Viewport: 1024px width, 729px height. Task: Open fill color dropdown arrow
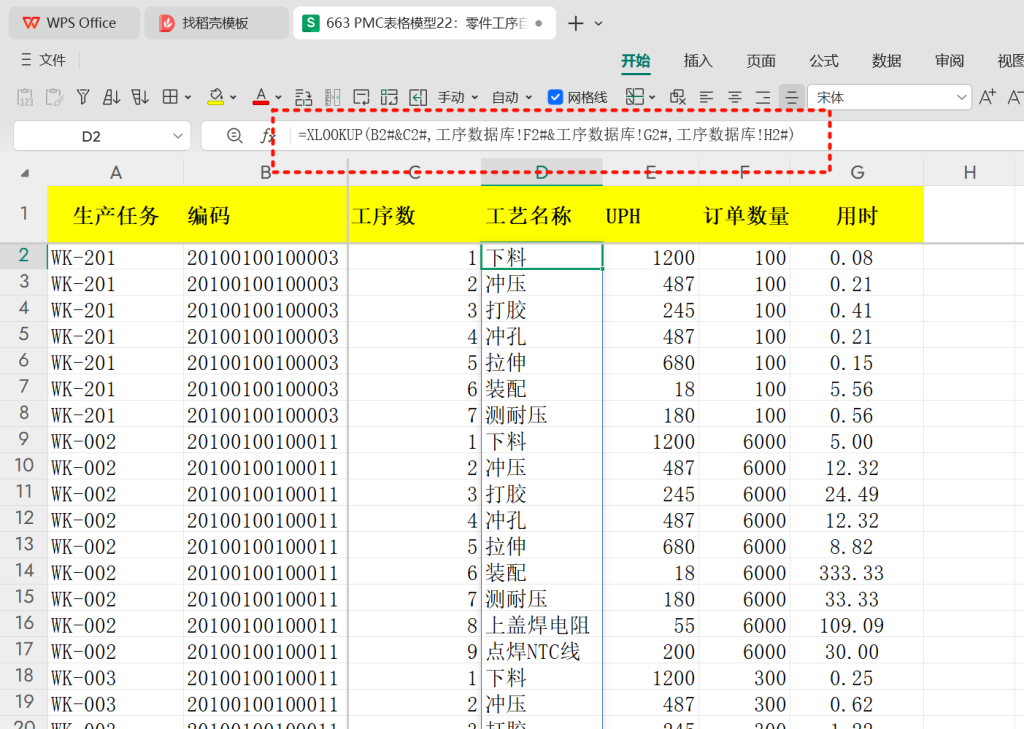[x=233, y=97]
